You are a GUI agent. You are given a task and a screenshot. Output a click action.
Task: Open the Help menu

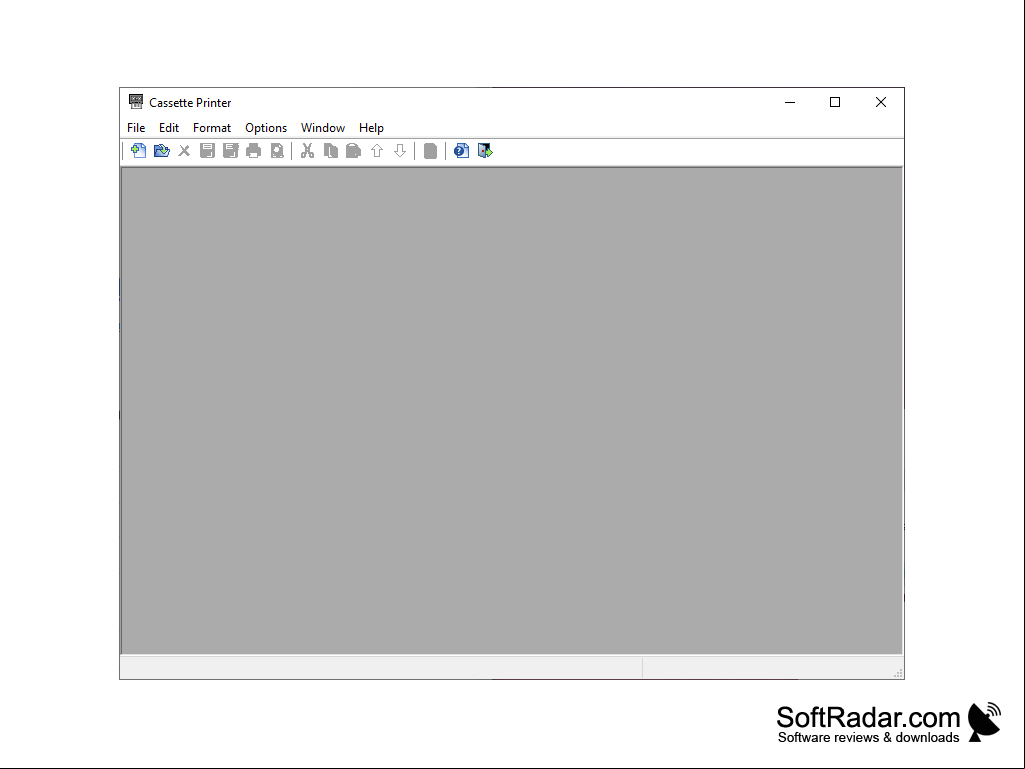click(x=371, y=128)
